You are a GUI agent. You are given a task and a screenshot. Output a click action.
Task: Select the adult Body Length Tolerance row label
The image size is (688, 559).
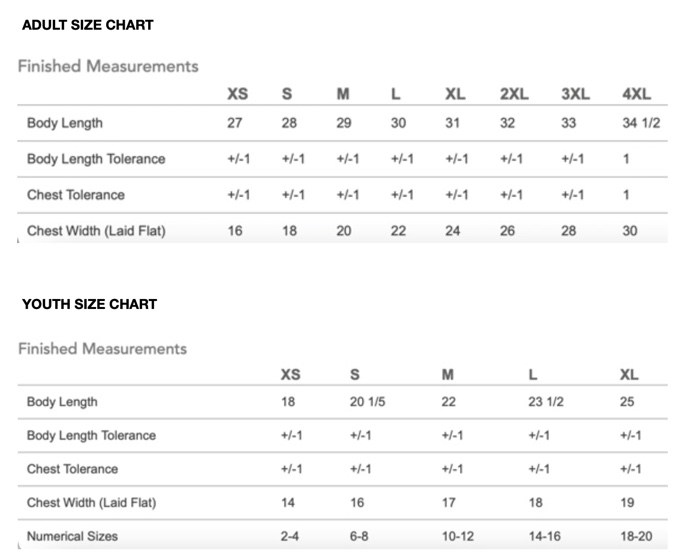[96, 159]
